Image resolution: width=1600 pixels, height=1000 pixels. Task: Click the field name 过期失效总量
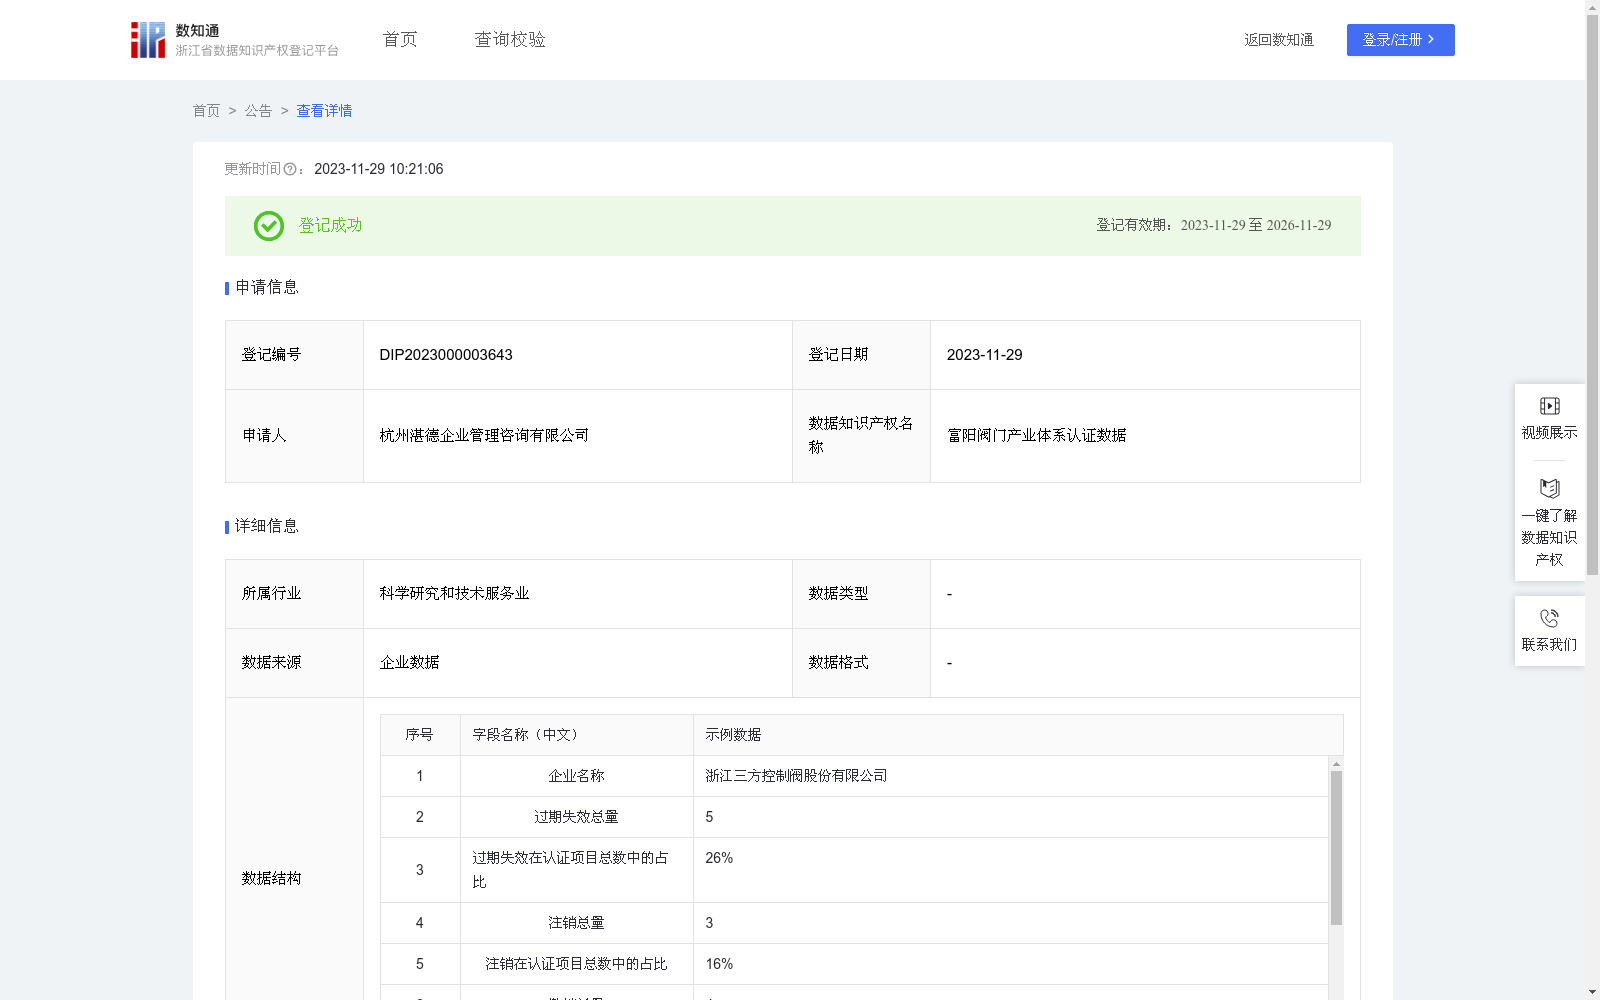[x=576, y=817]
